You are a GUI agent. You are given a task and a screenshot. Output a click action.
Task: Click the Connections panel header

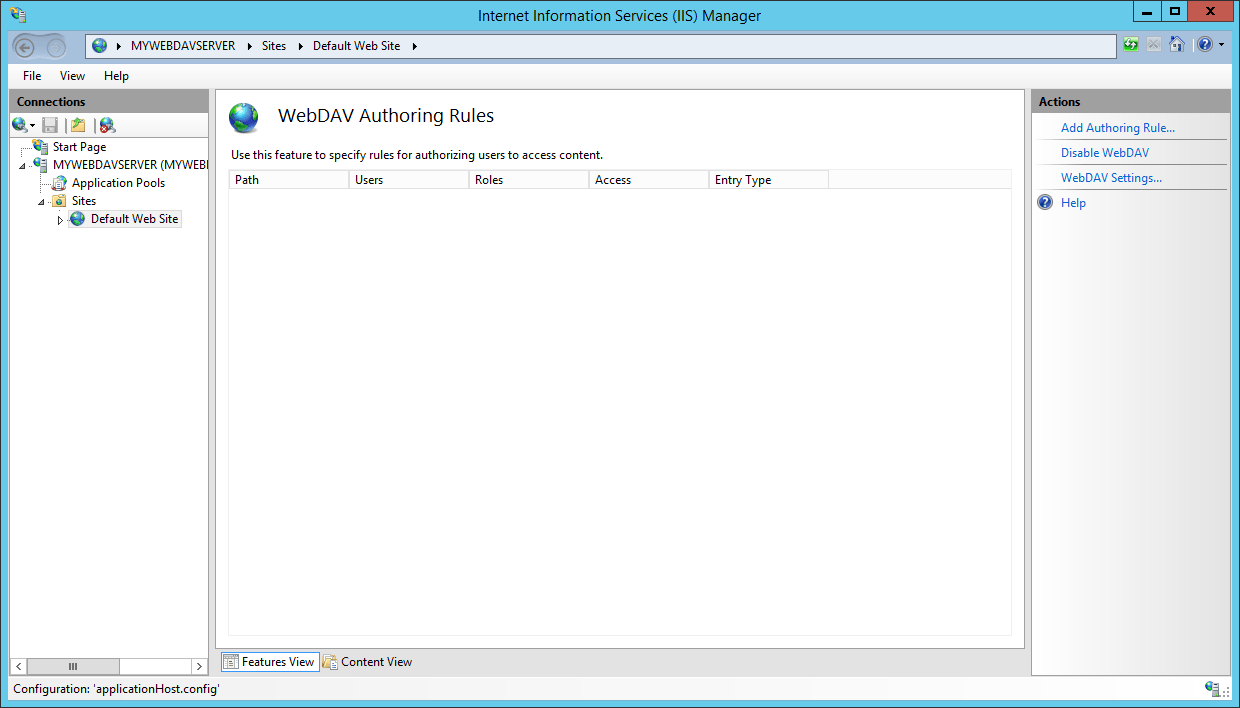click(x=109, y=102)
